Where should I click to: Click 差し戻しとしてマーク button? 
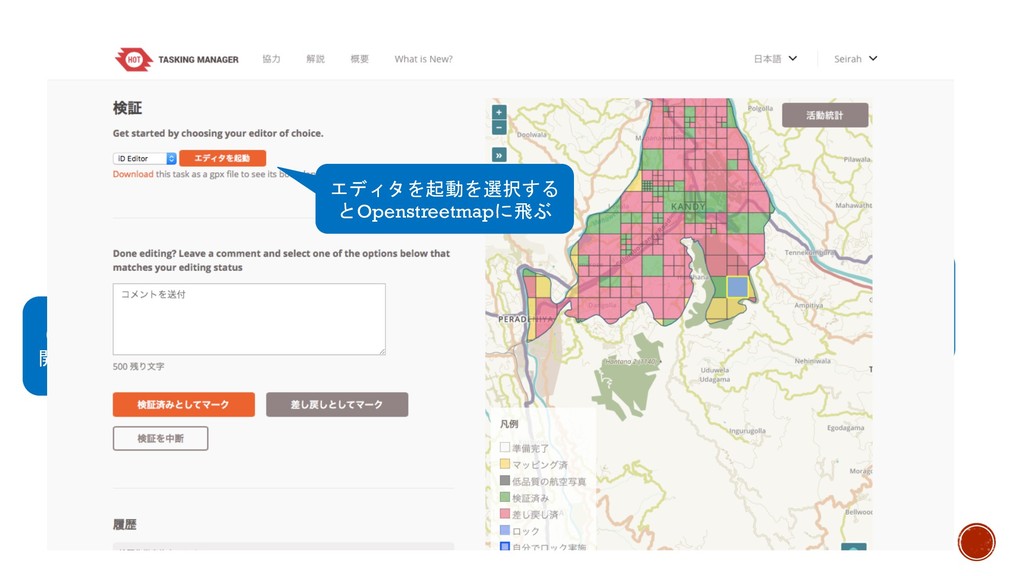337,404
